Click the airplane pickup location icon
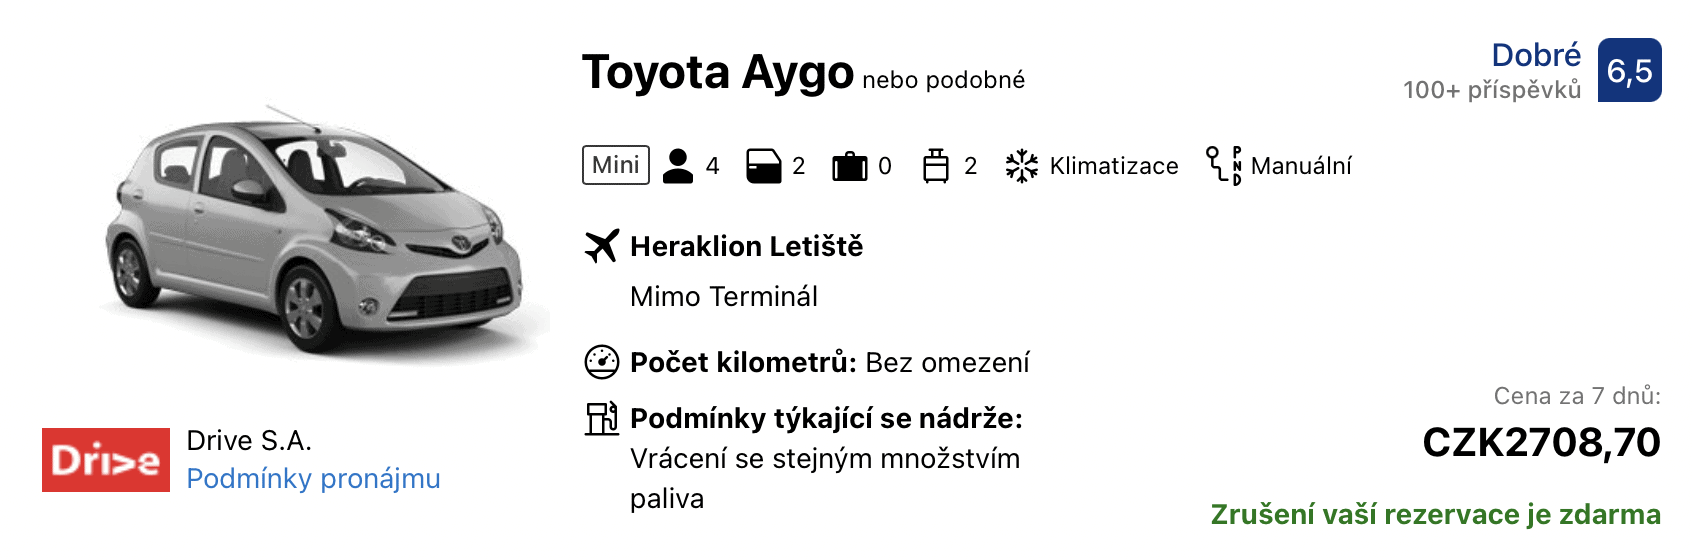Screen dimensions: 1692x560 [602, 246]
